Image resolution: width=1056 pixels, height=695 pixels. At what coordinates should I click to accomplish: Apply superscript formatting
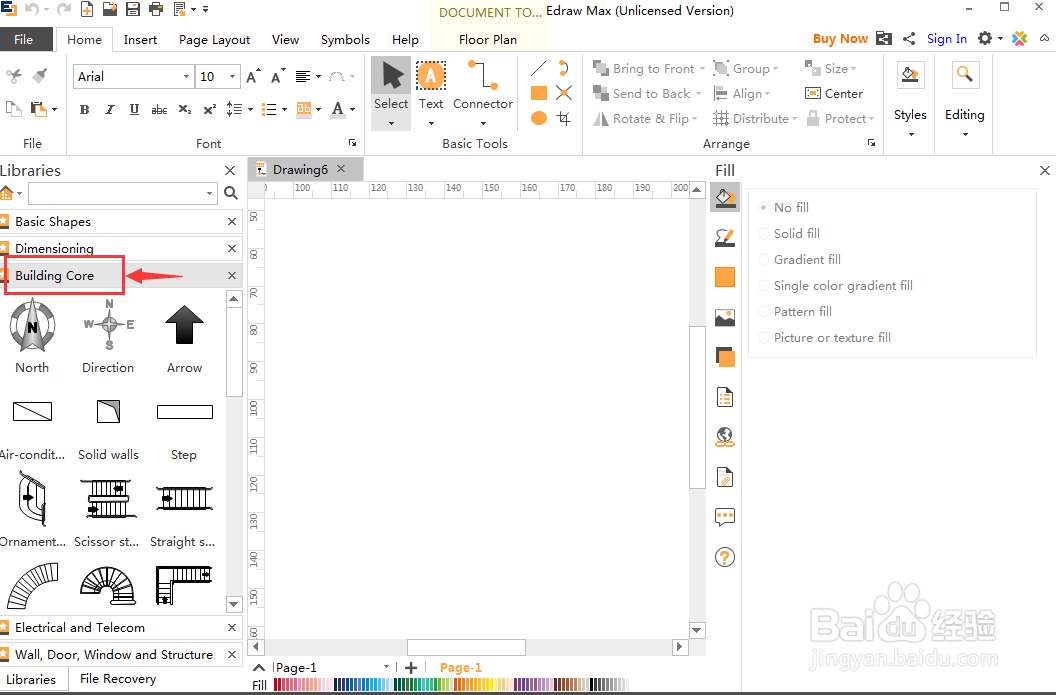pos(209,110)
